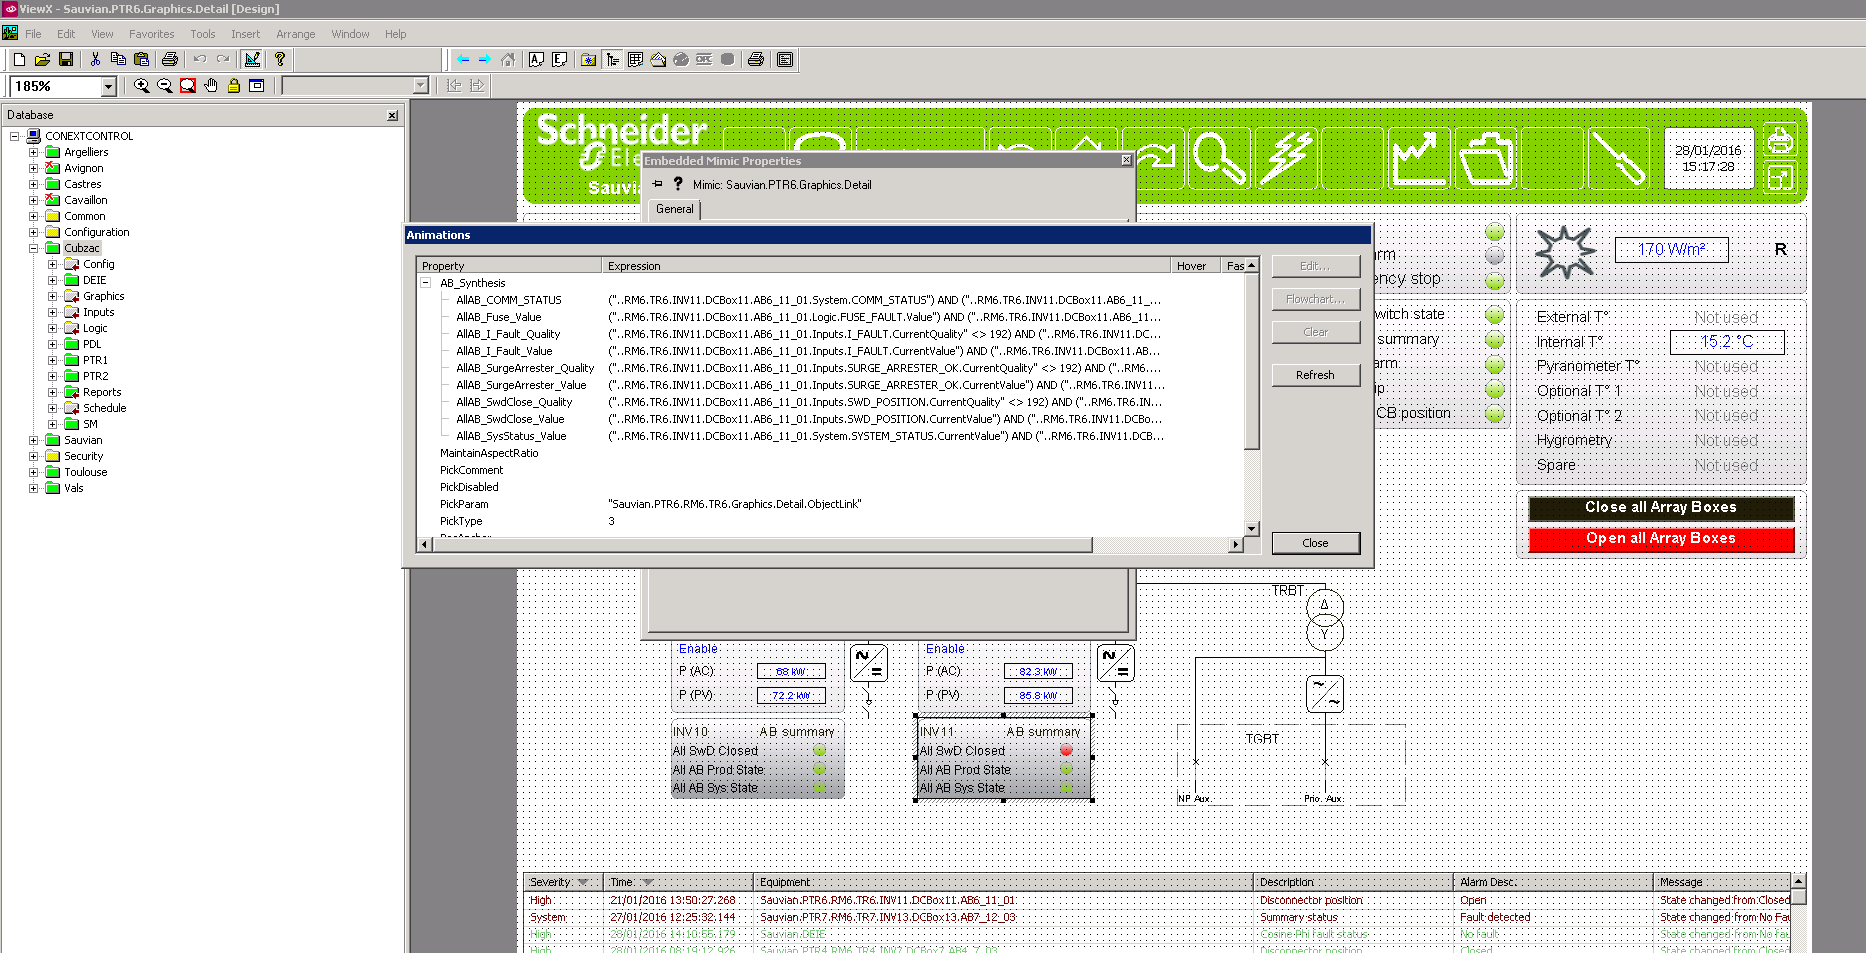Open the Arrange menu
The width and height of the screenshot is (1866, 953).
coord(295,34)
